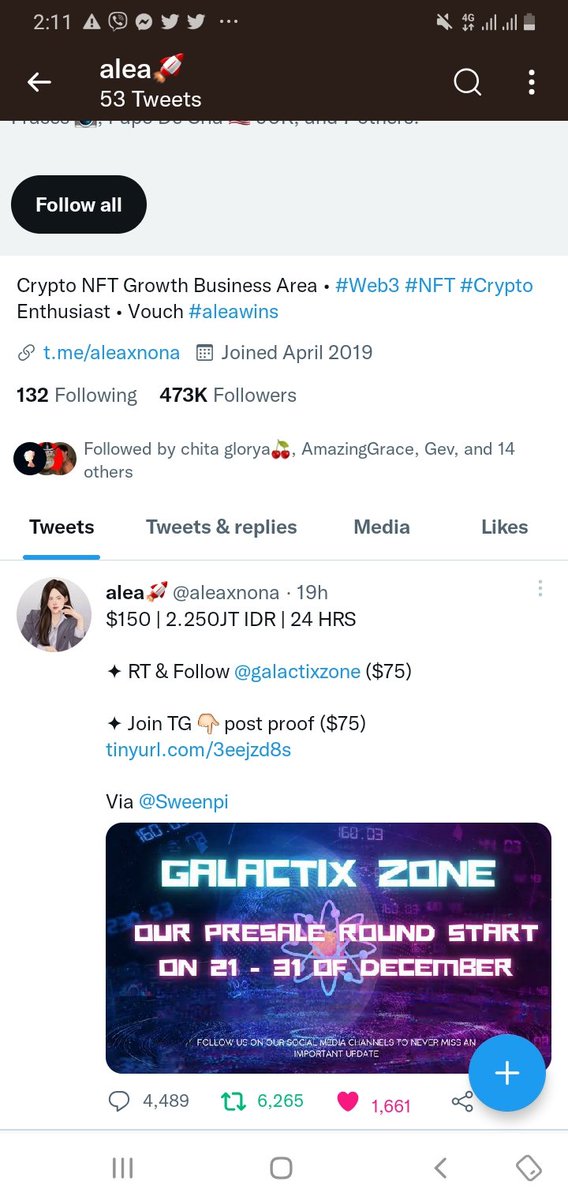View the 473K Followers list
Screen dimensions: 568x1200
(228, 395)
